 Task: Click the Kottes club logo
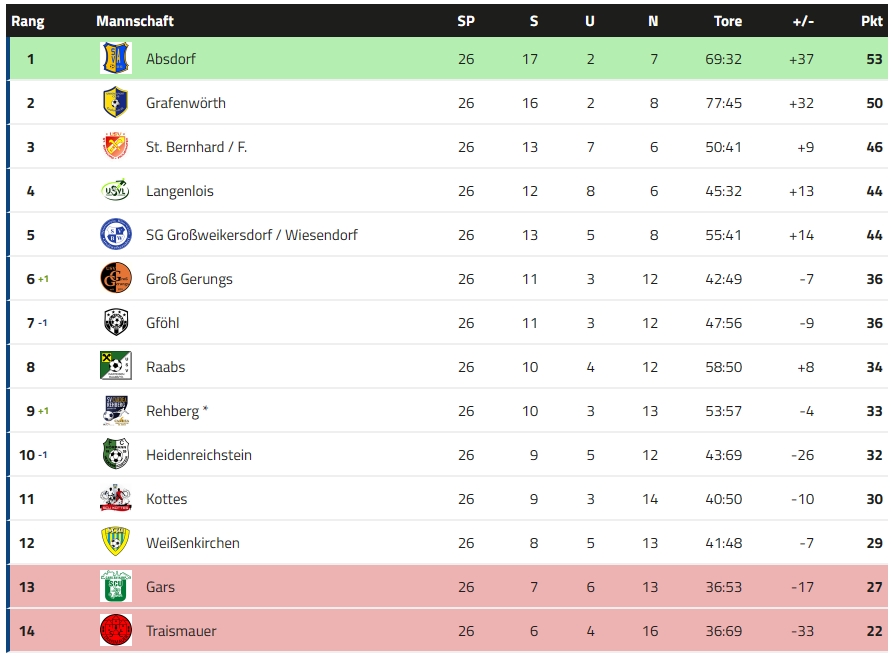[116, 498]
